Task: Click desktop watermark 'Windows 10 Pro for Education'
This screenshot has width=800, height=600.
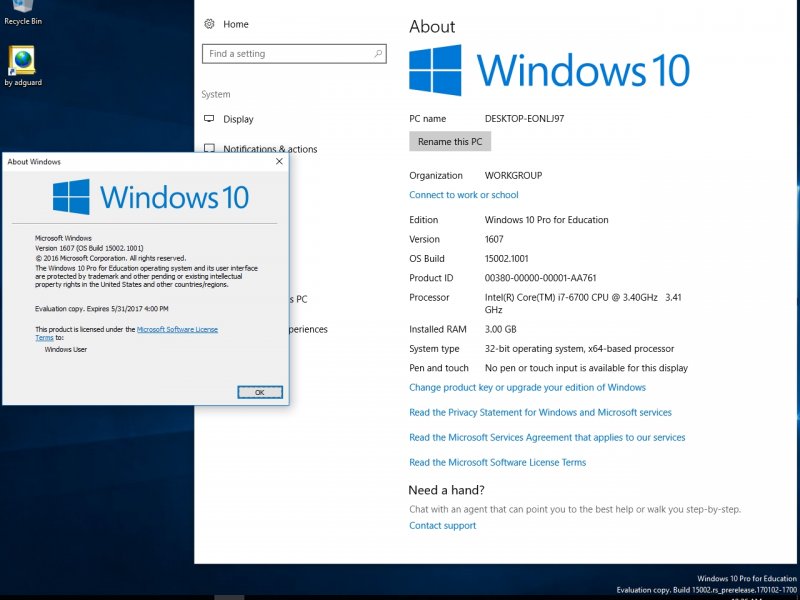Action: 747,578
